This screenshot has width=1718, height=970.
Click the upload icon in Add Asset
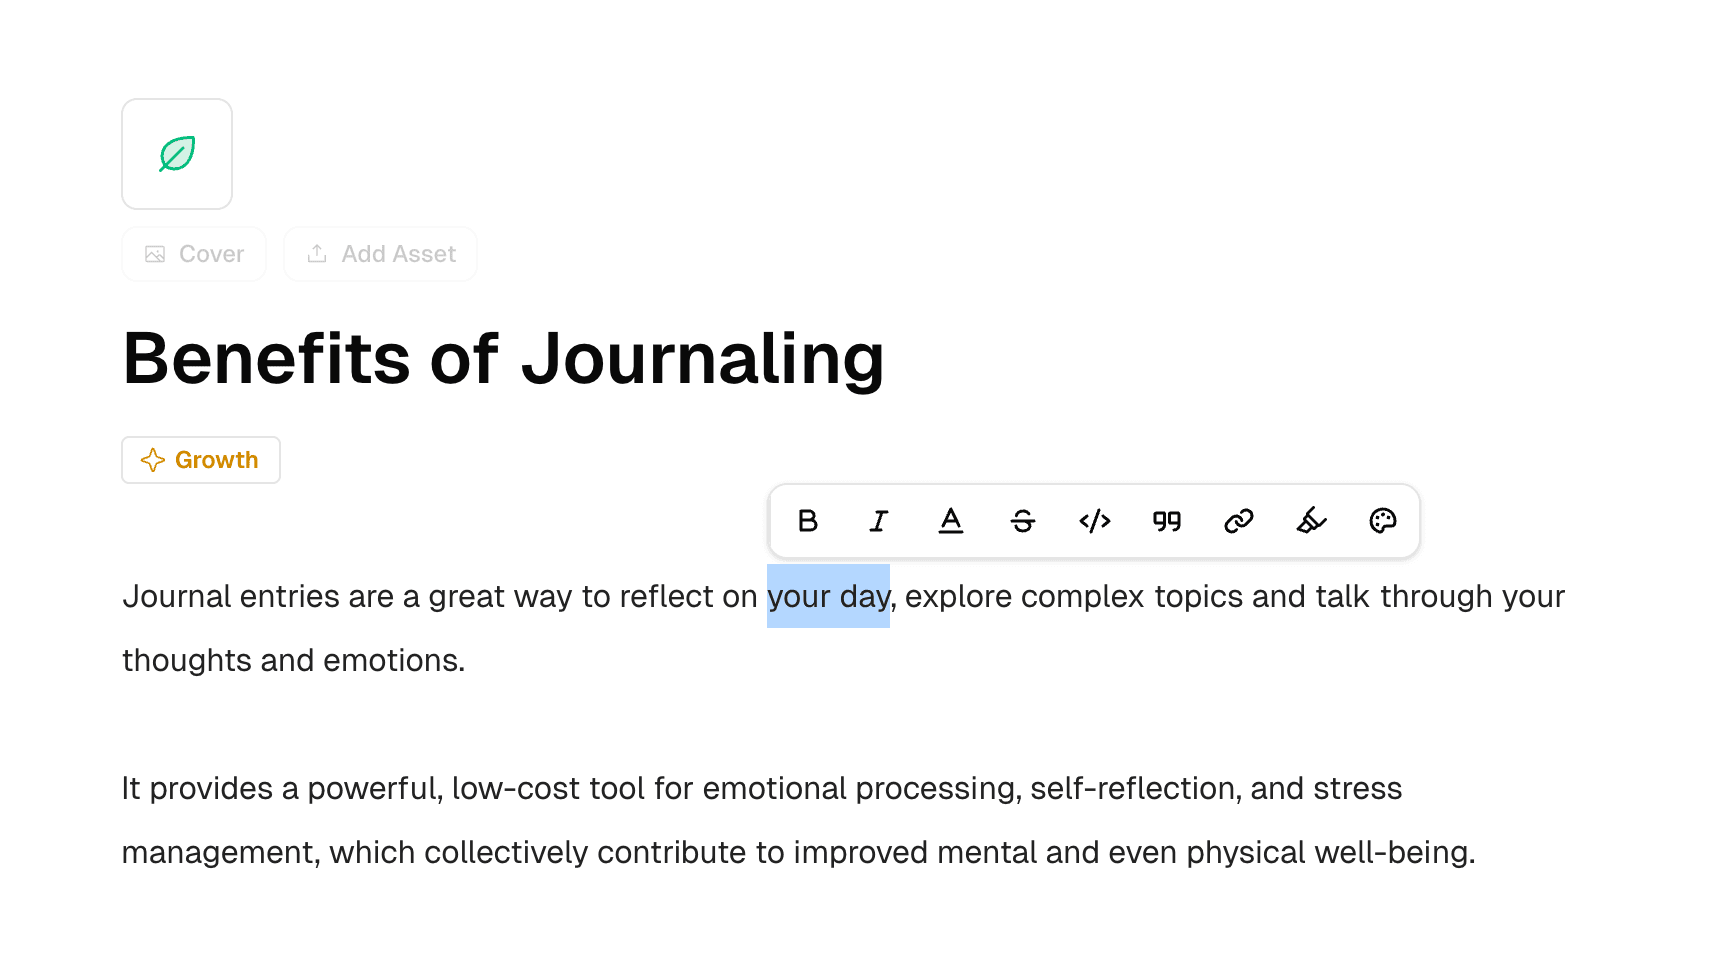pyautogui.click(x=317, y=254)
